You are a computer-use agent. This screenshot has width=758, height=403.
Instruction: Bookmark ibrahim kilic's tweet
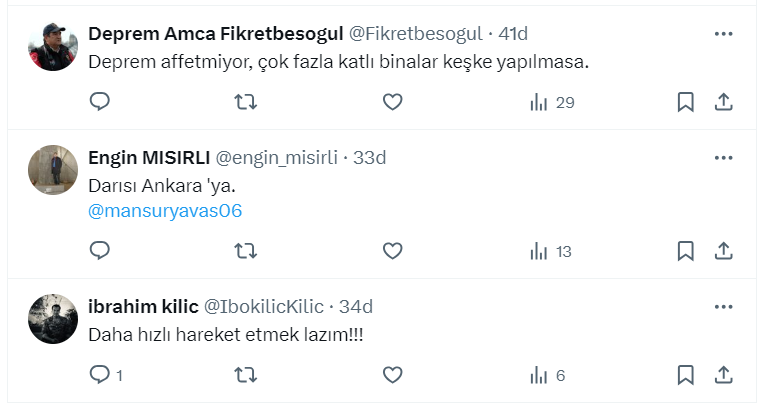point(686,375)
